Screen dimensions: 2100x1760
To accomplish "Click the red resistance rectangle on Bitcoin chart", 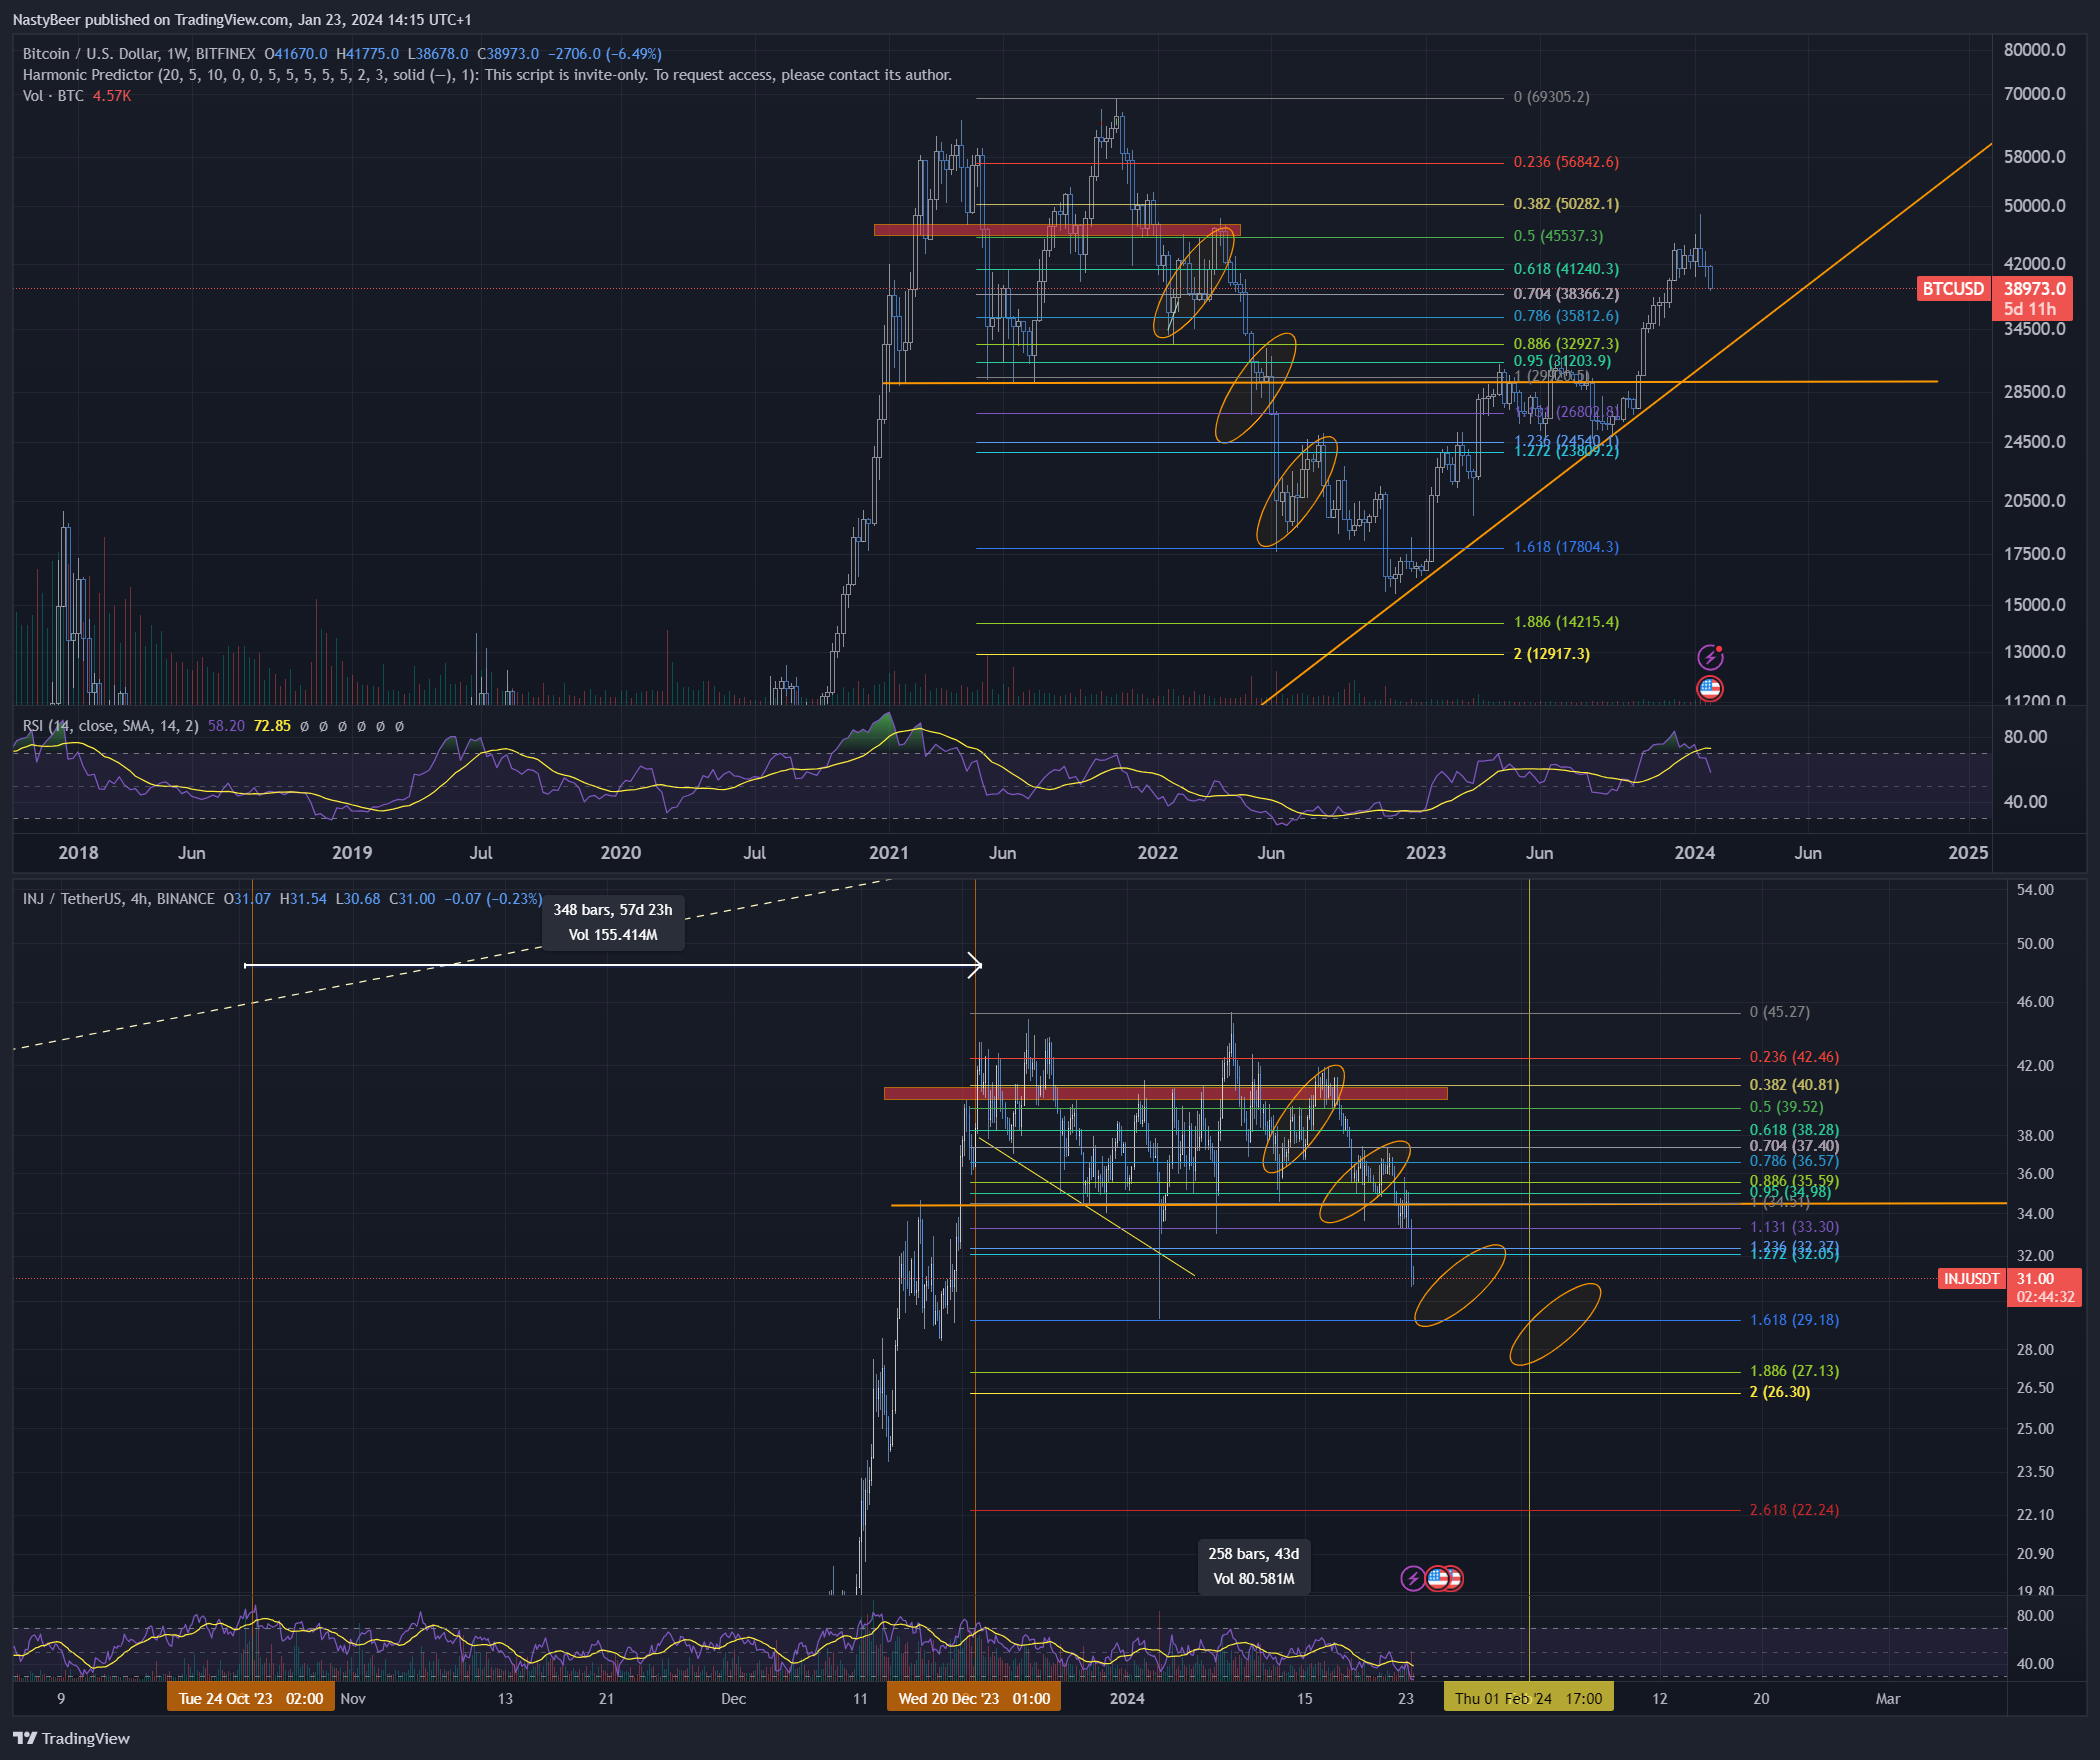I will pos(1057,230).
